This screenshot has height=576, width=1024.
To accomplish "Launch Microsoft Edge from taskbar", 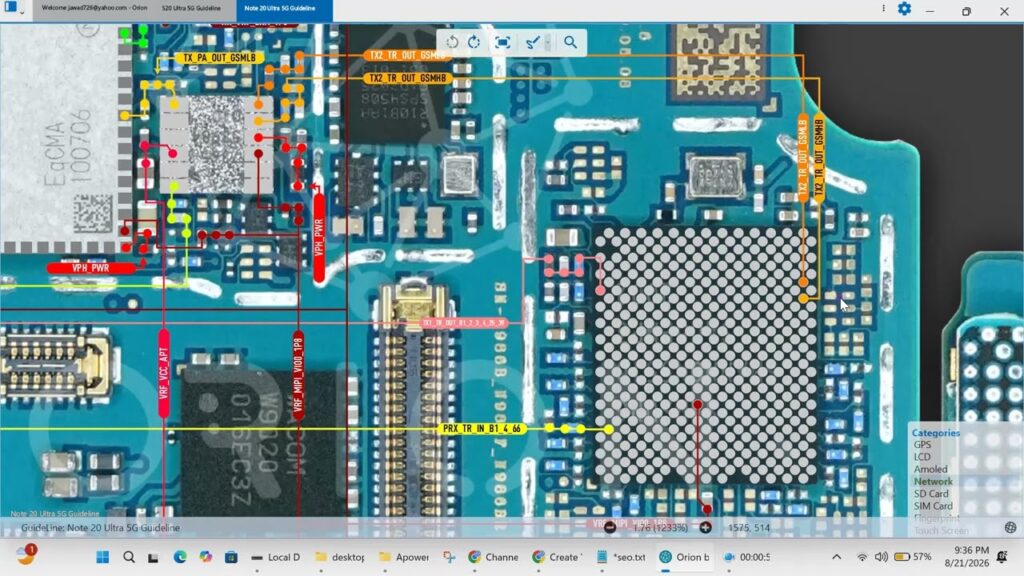I will point(180,557).
